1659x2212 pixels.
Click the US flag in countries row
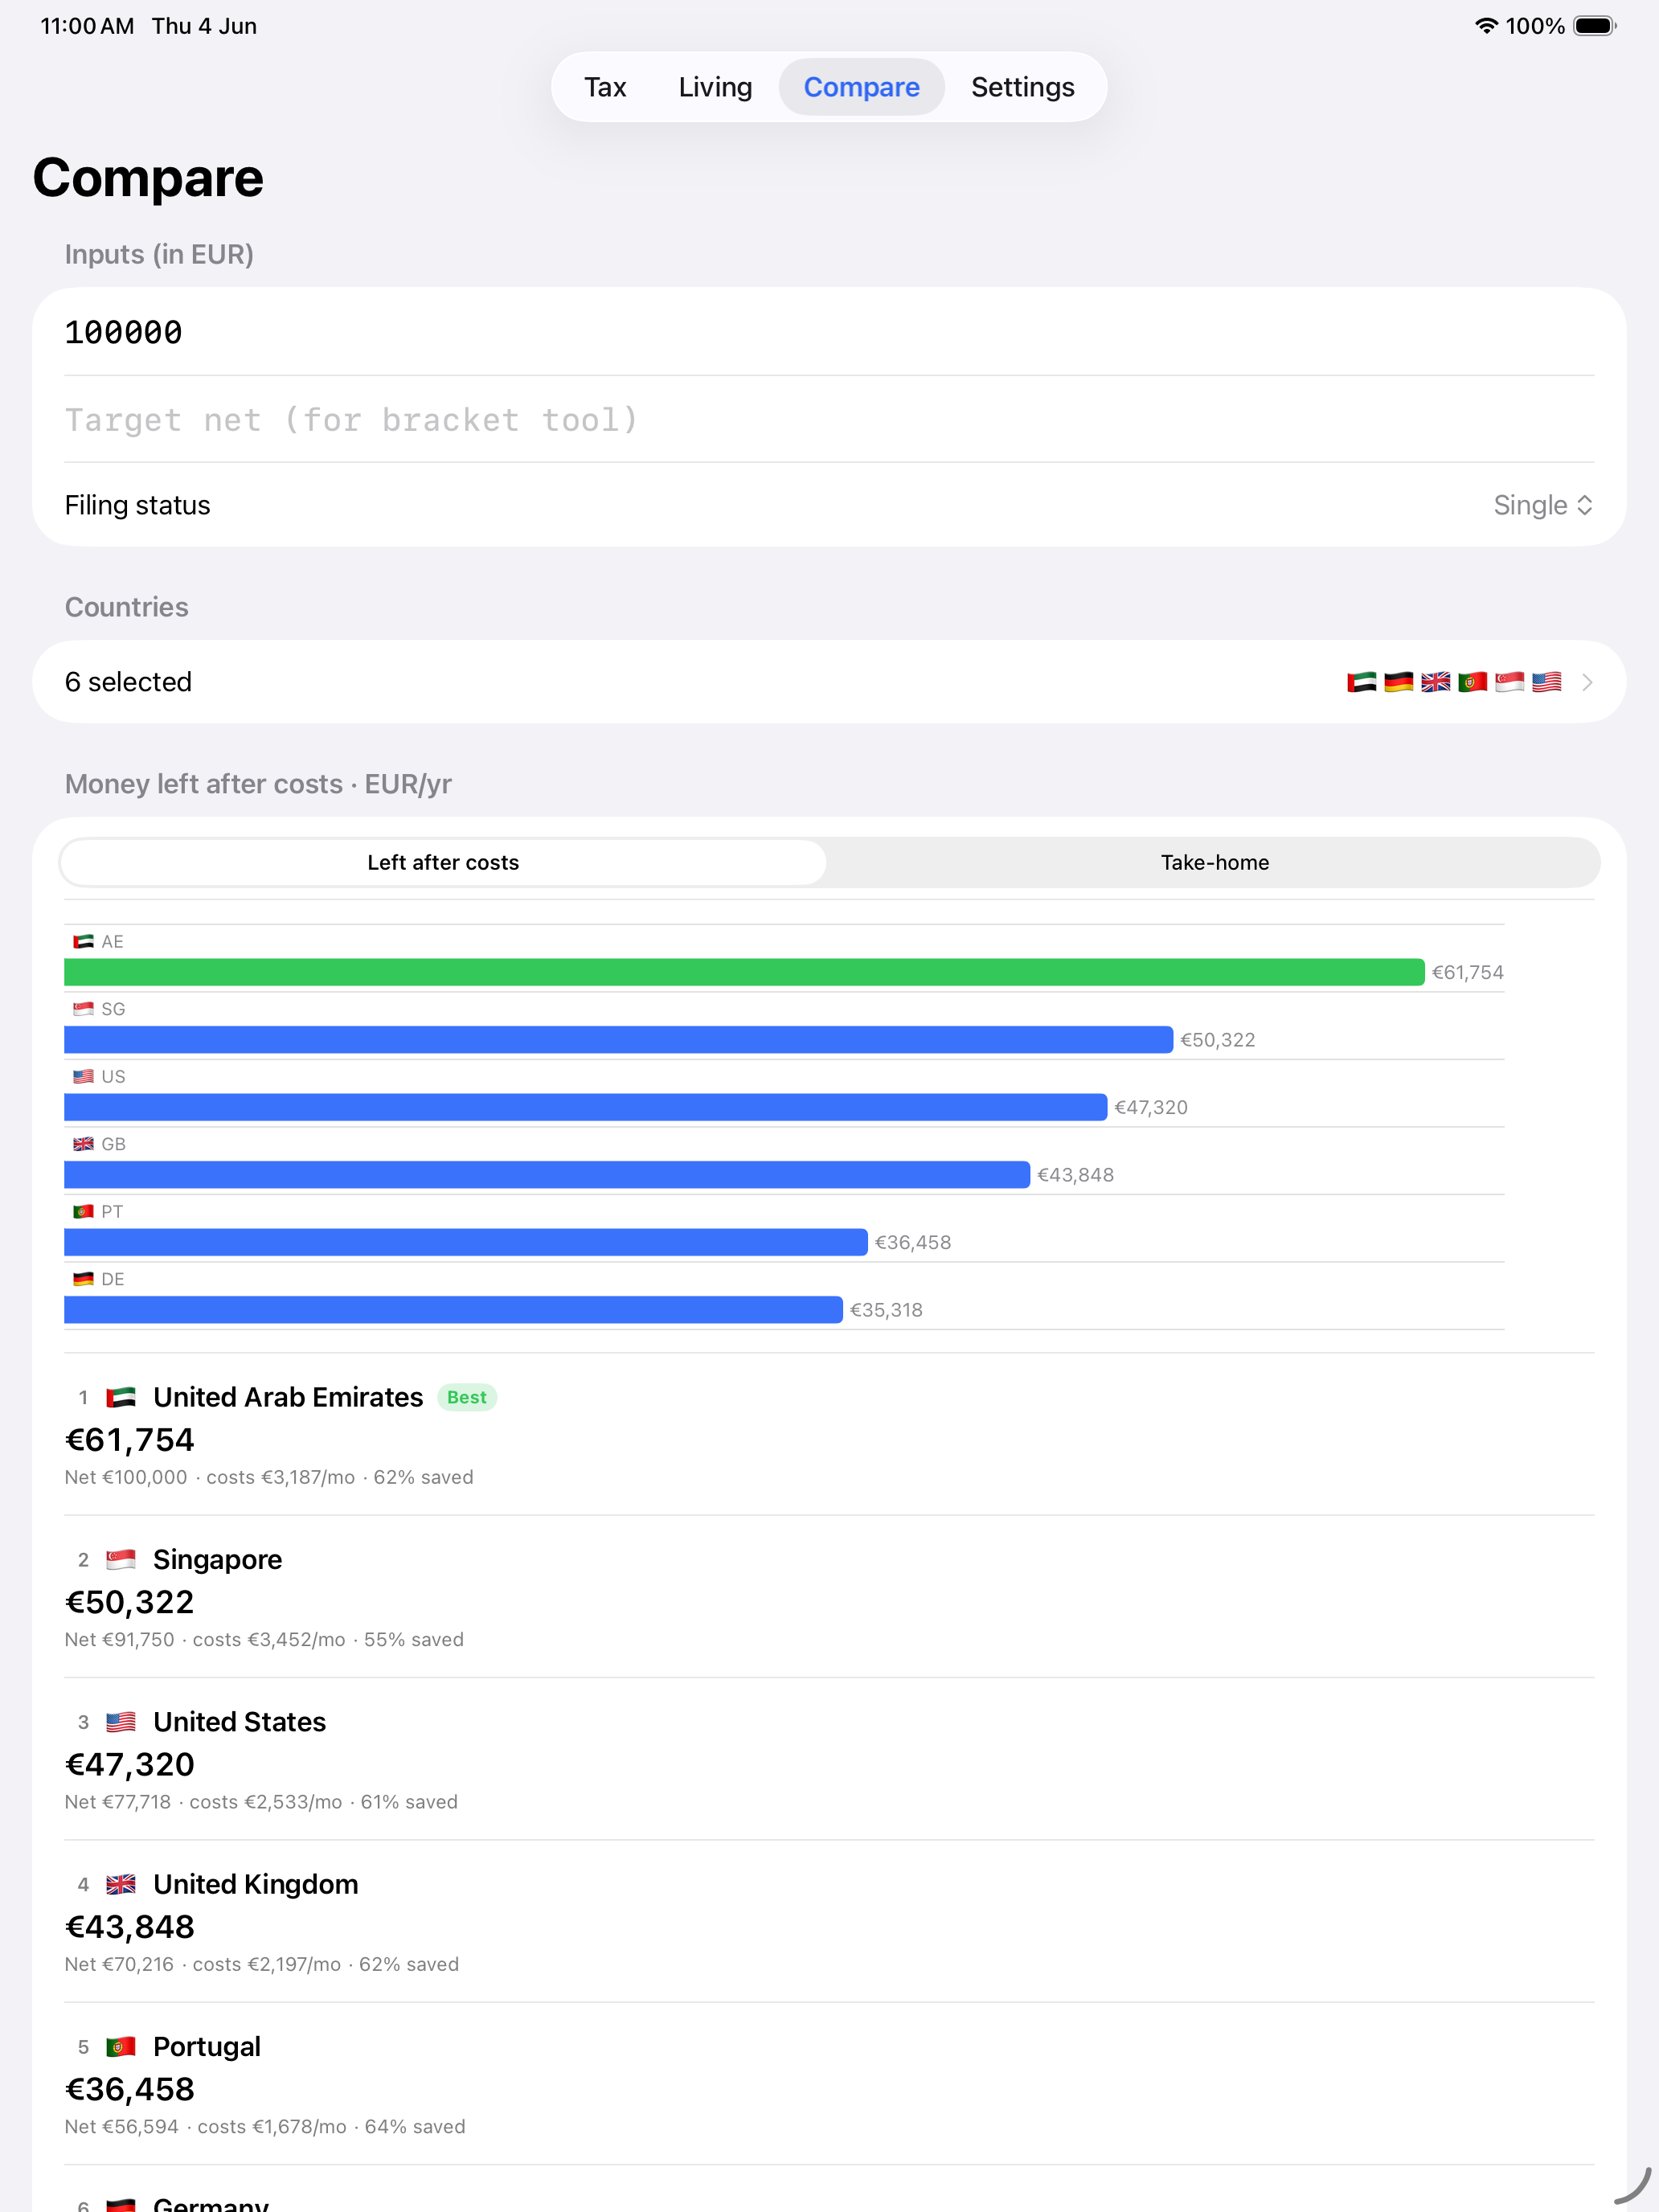point(1546,682)
